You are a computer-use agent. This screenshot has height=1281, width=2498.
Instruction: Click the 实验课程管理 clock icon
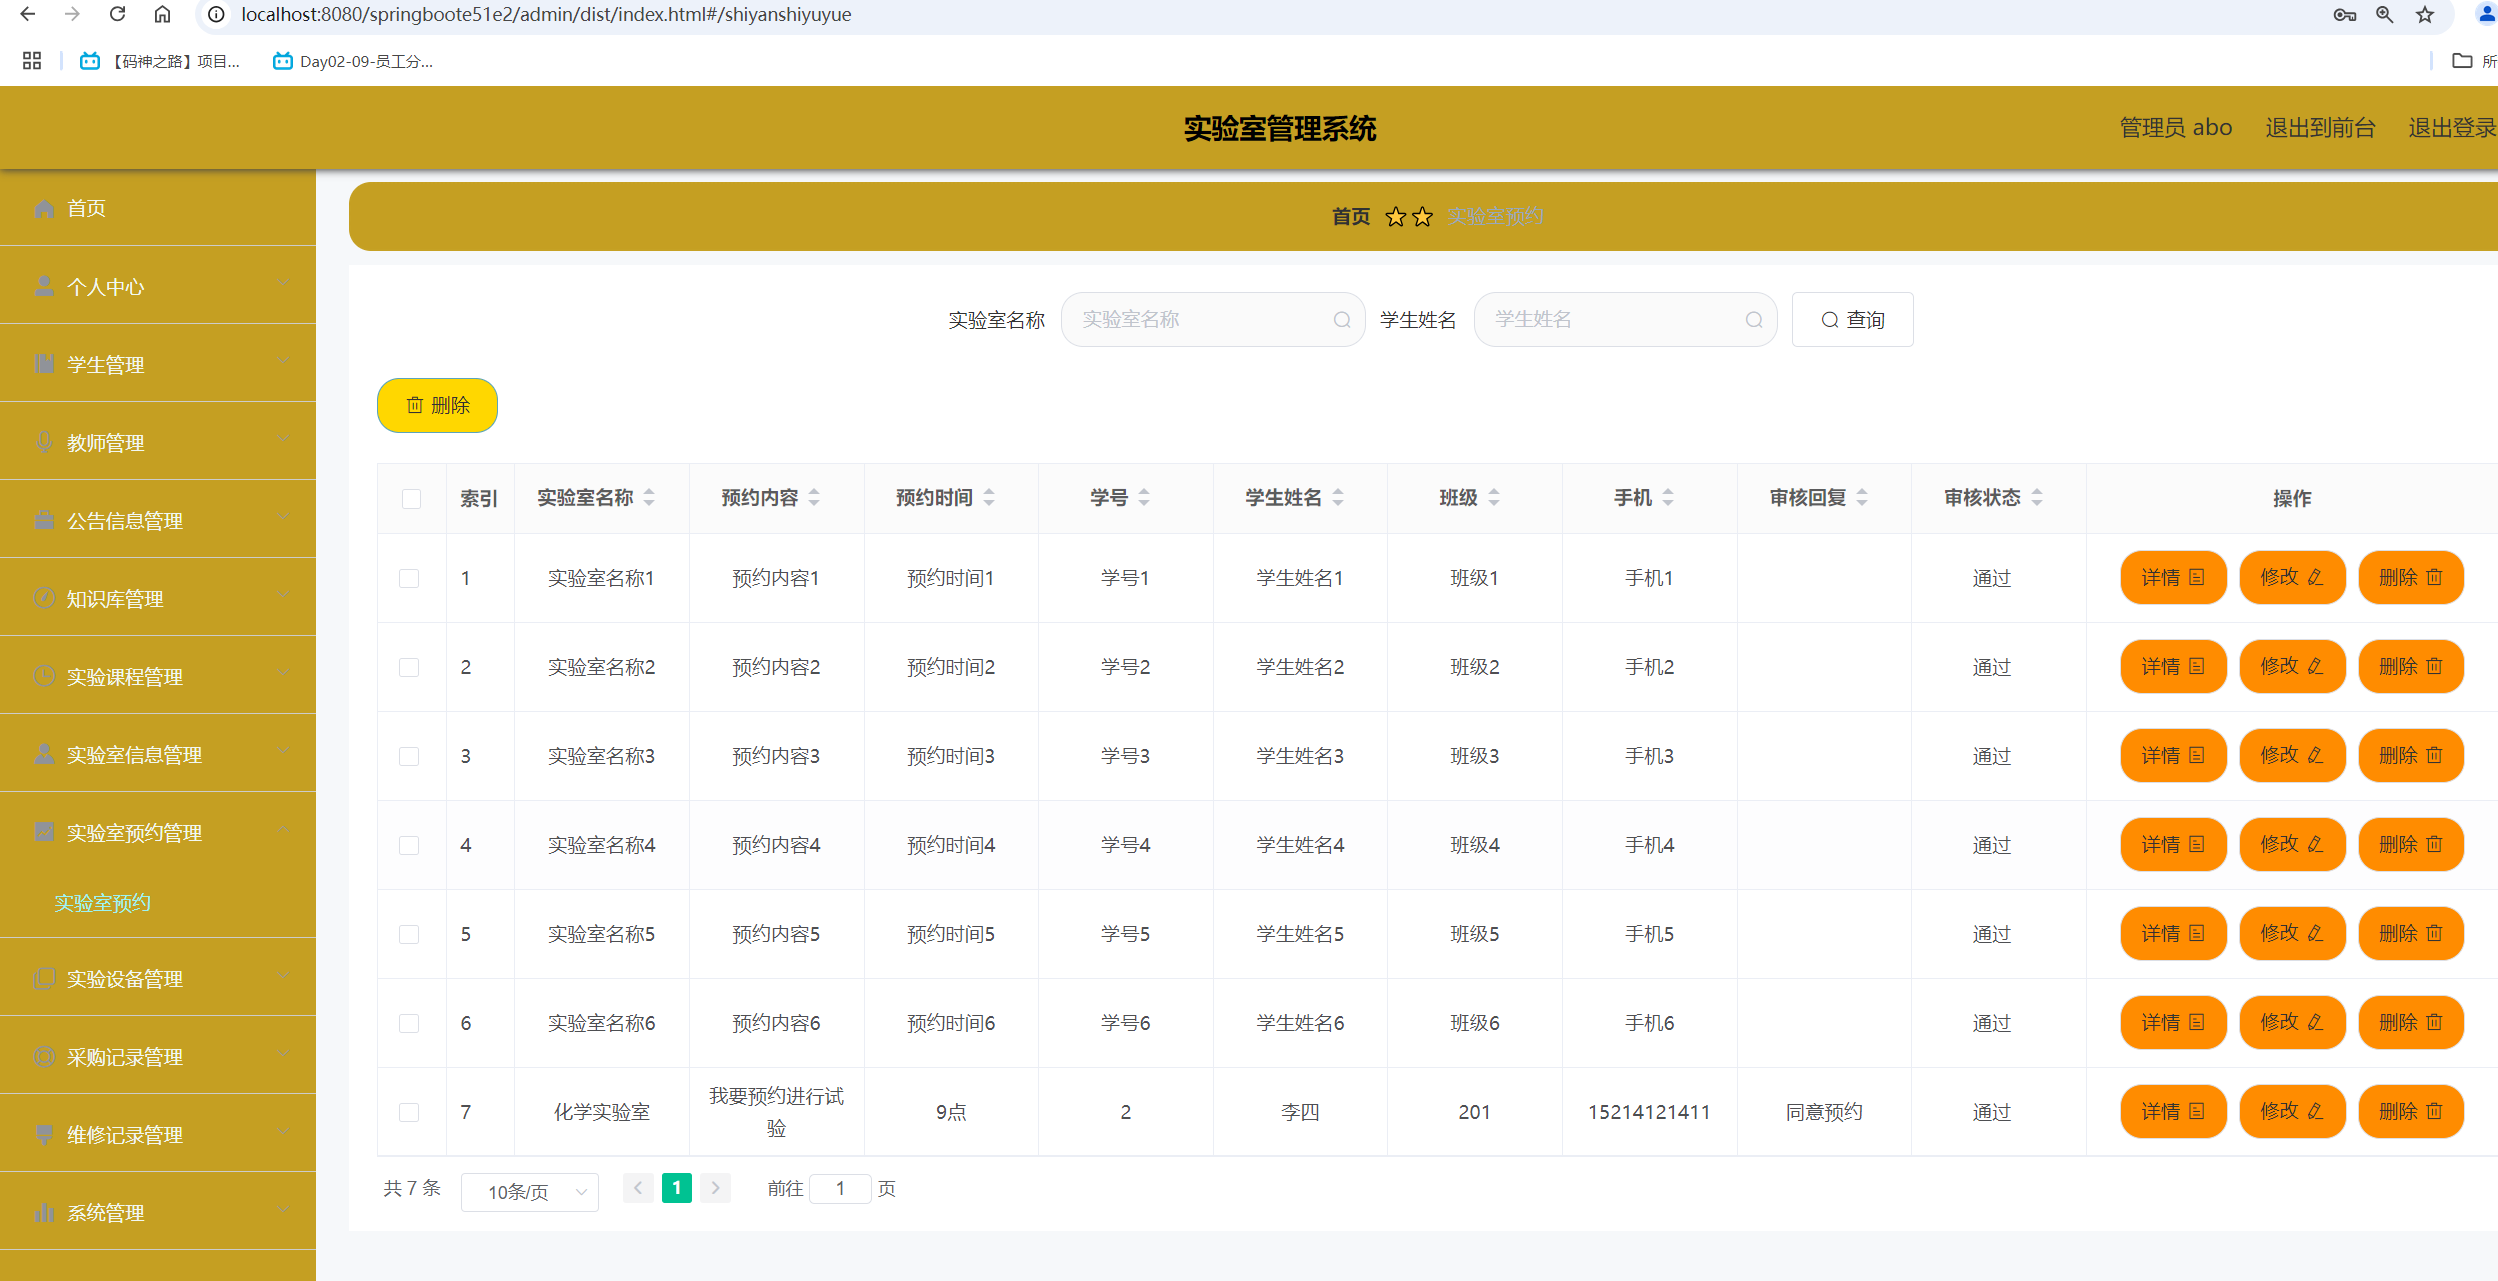point(44,676)
